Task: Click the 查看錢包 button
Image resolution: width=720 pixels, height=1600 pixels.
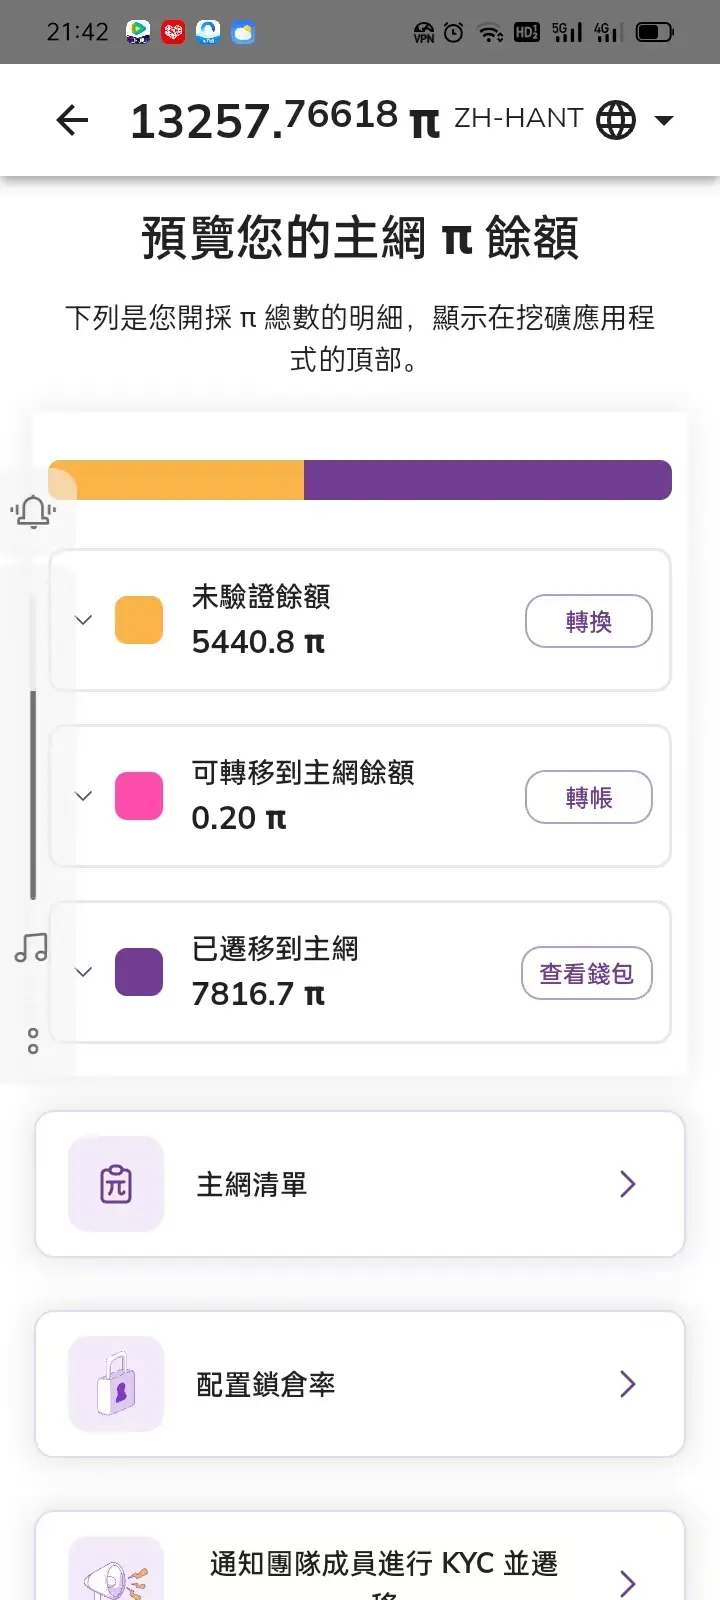Action: 587,973
